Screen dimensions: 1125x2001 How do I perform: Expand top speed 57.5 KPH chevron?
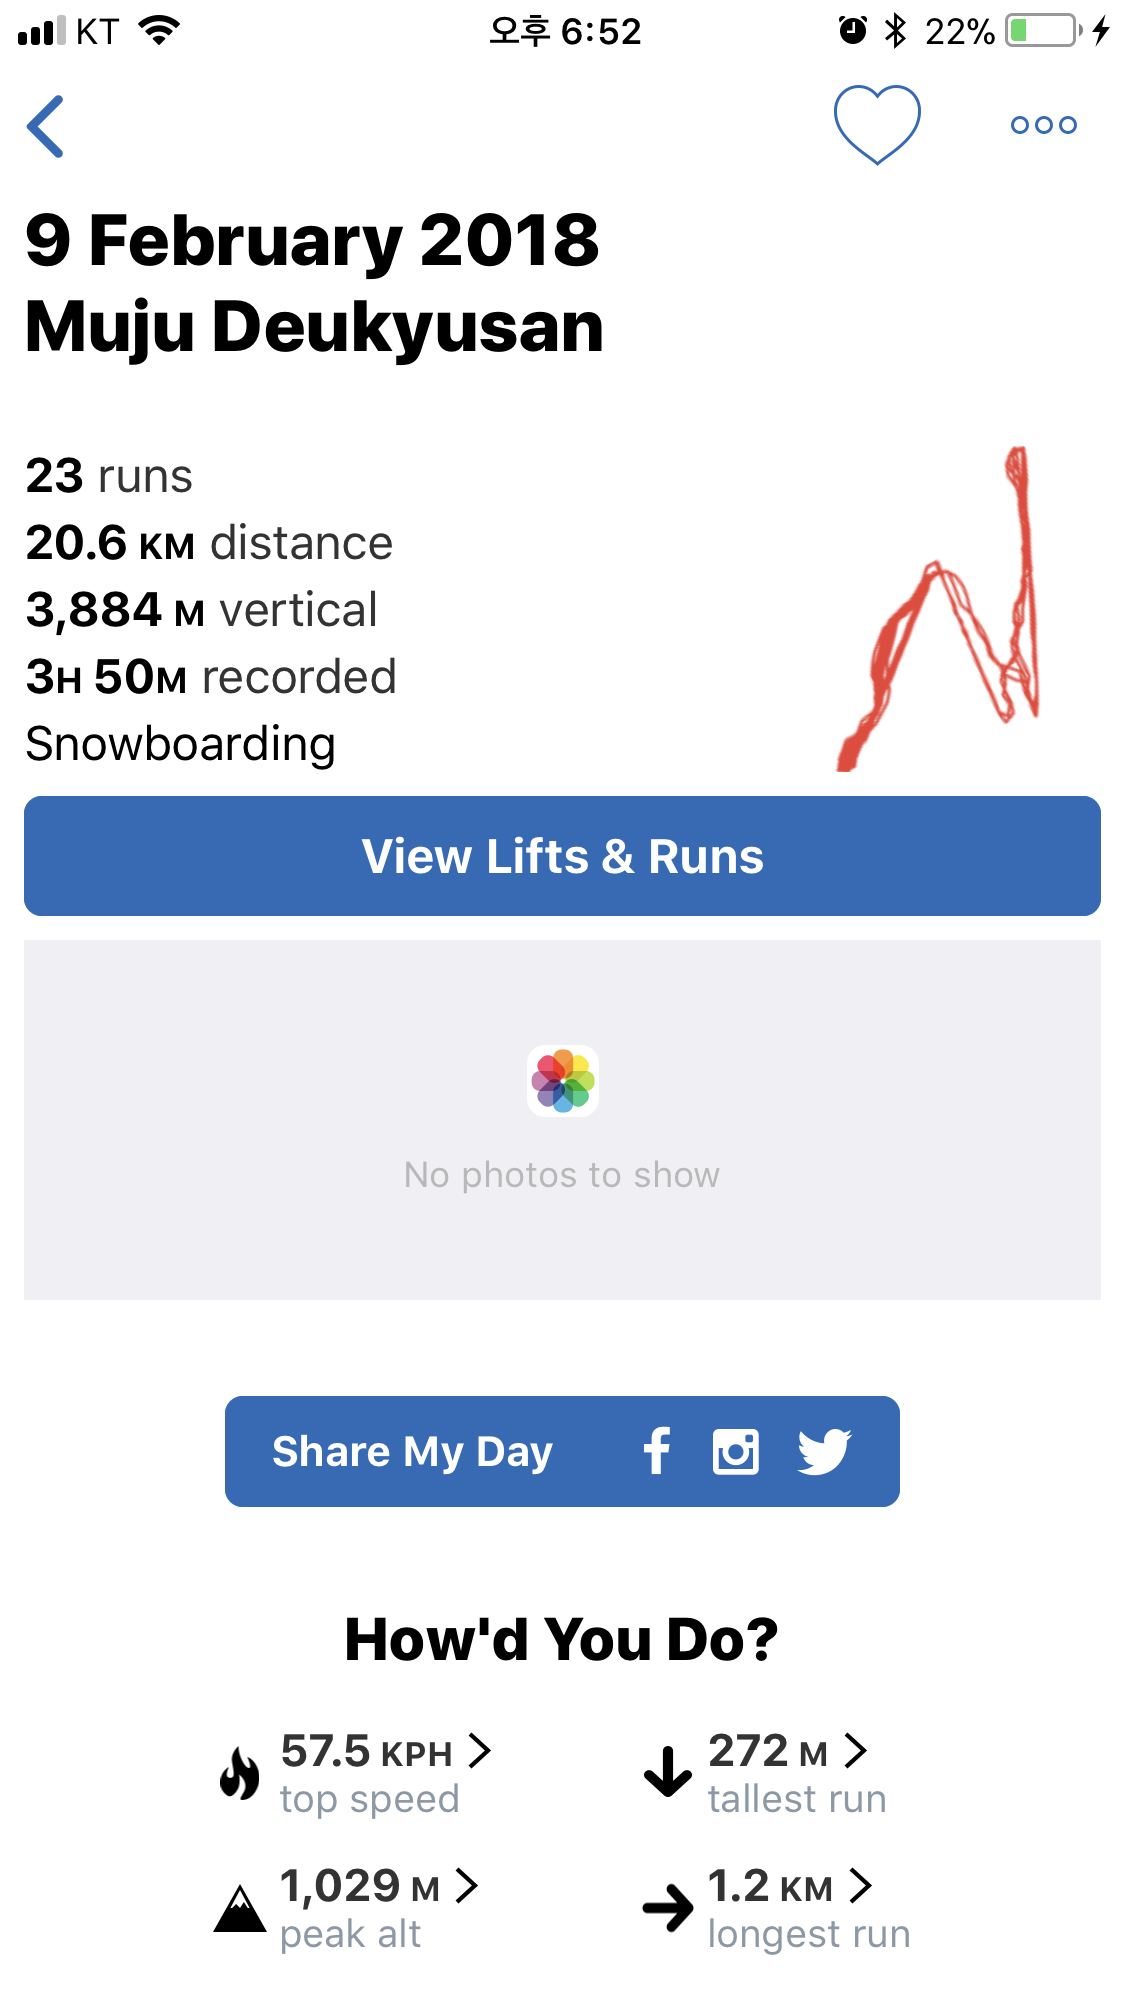point(480,1750)
